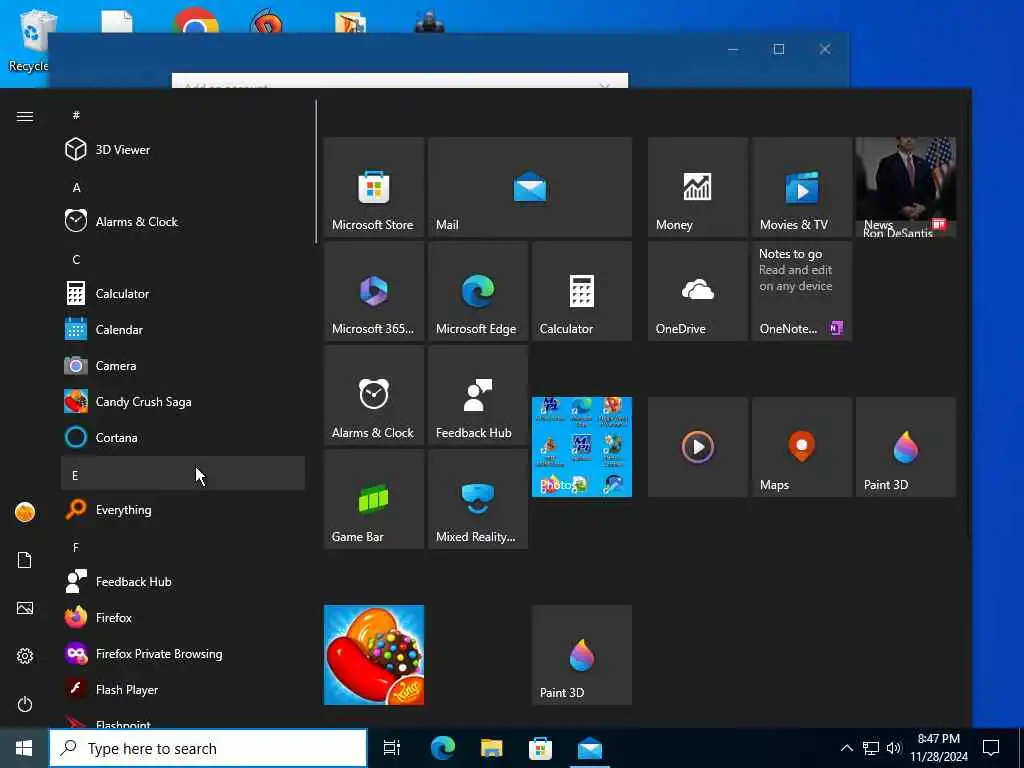
Task: Open Flash Player from app list
Action: coord(183,689)
